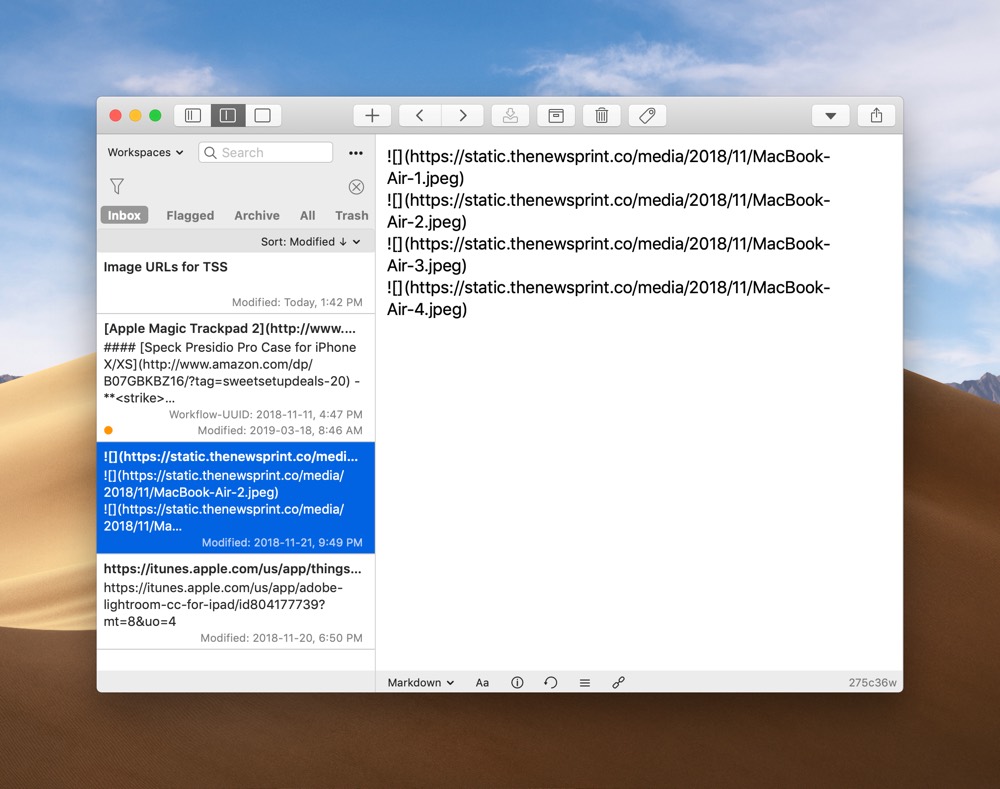Show the actions dropdown arrow
The width and height of the screenshot is (1000, 789).
click(x=830, y=115)
